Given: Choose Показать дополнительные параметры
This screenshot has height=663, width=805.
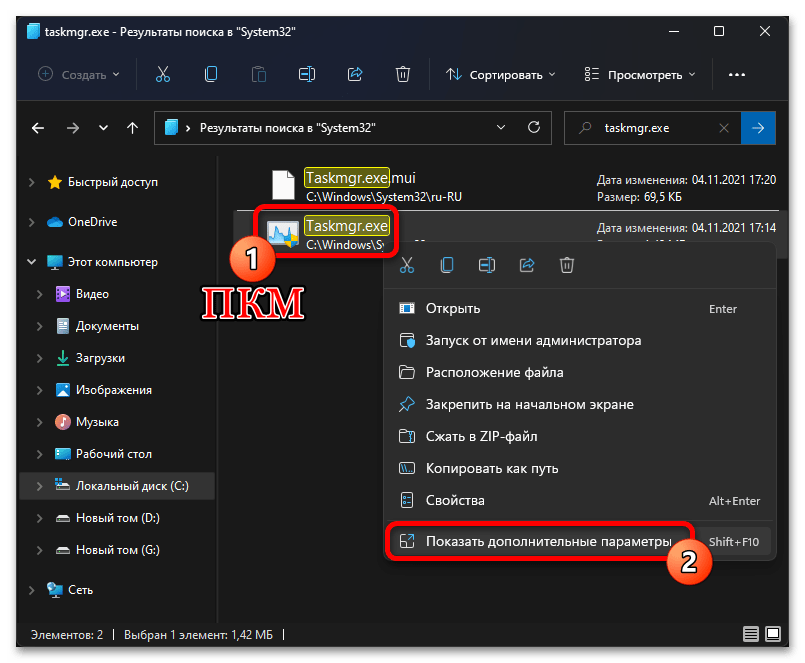Looking at the screenshot, I should coord(579,541).
